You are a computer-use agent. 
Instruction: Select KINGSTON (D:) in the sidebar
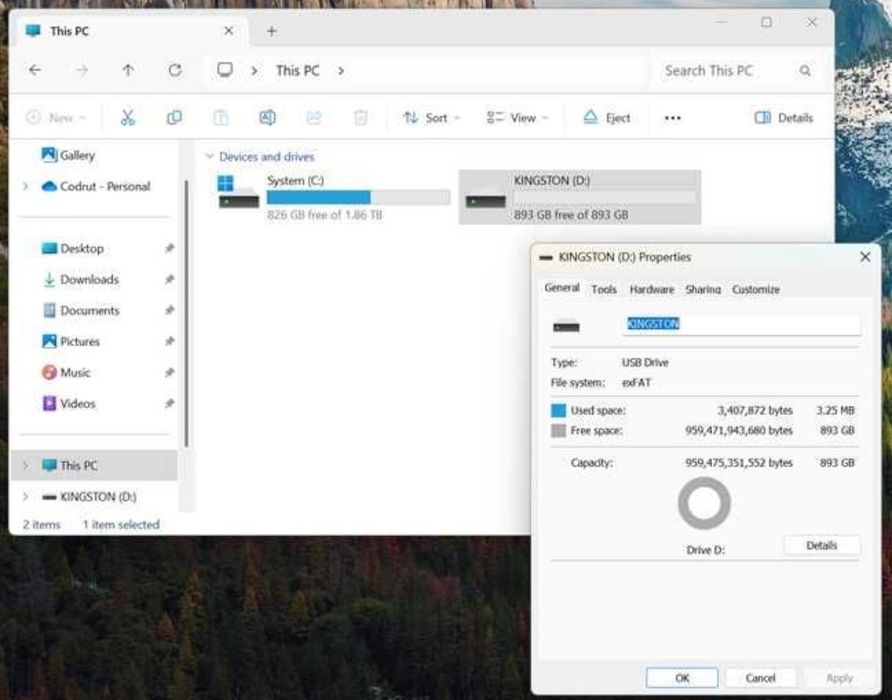point(89,497)
